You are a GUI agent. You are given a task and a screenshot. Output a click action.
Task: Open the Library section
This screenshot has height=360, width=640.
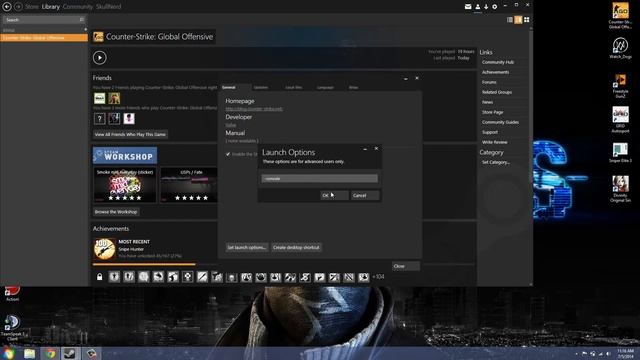tap(51, 7)
